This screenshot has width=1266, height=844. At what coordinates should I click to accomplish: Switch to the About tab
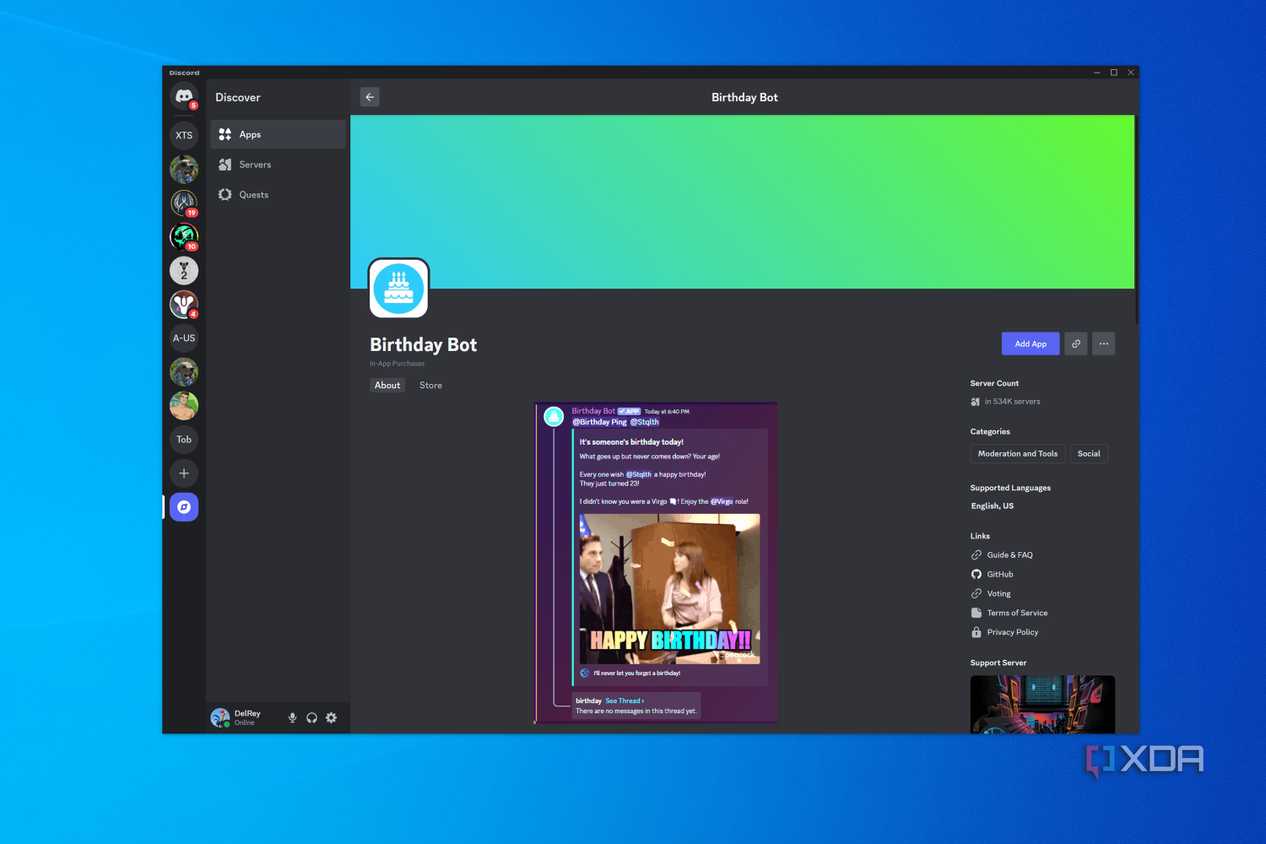[387, 385]
